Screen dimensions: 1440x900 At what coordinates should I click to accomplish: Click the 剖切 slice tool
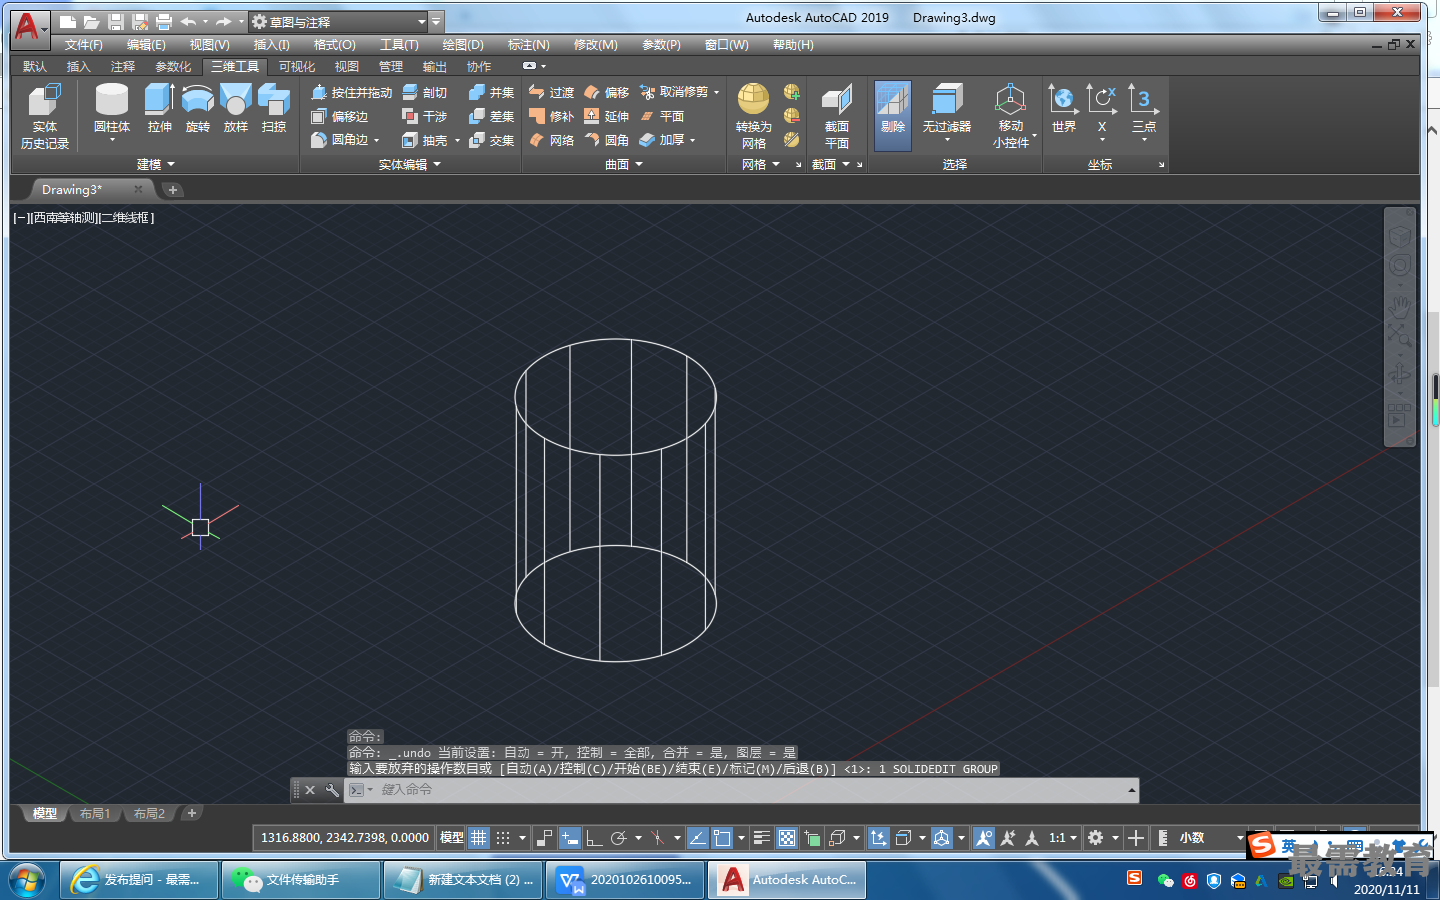pyautogui.click(x=425, y=92)
